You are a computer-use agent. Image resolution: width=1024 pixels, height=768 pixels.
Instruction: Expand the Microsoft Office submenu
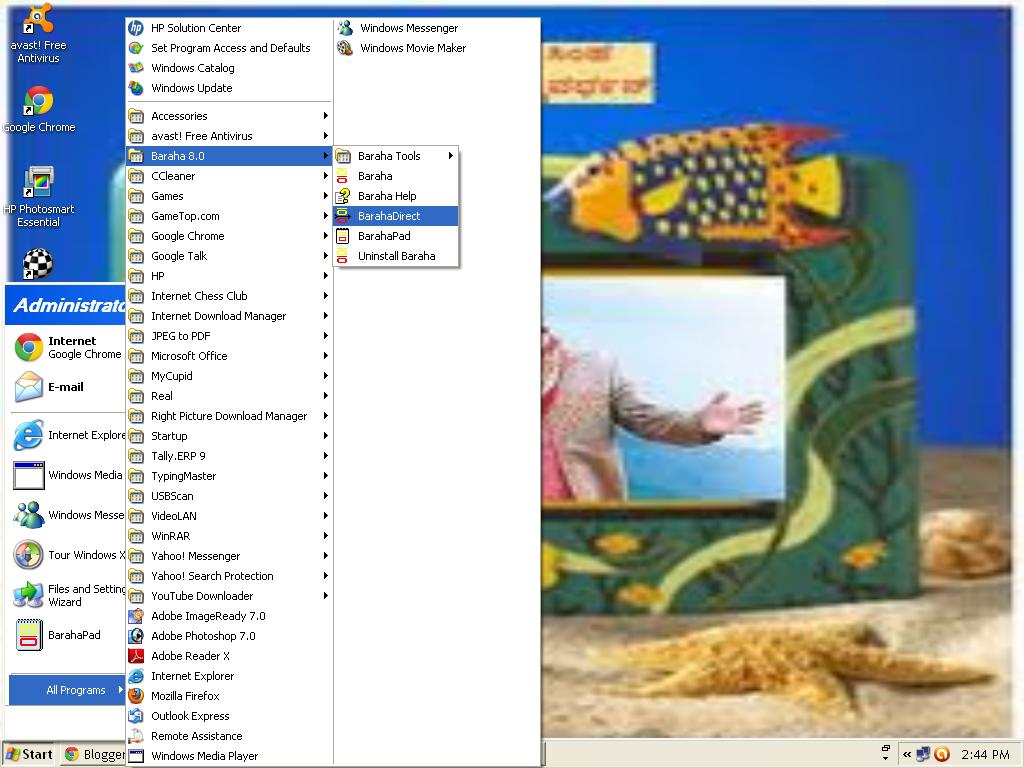[x=188, y=356]
